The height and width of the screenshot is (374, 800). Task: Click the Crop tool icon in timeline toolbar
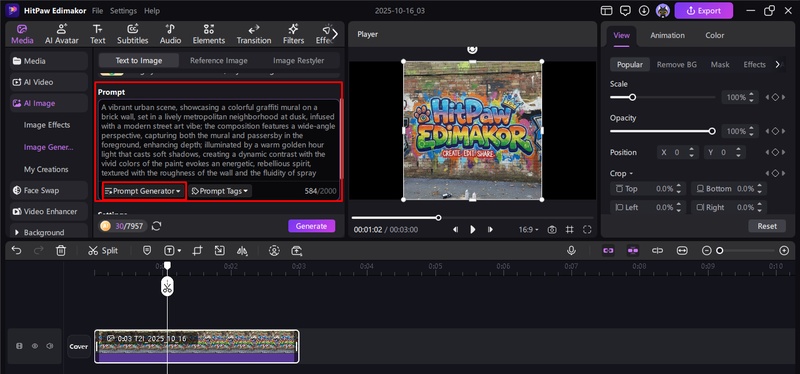197,251
